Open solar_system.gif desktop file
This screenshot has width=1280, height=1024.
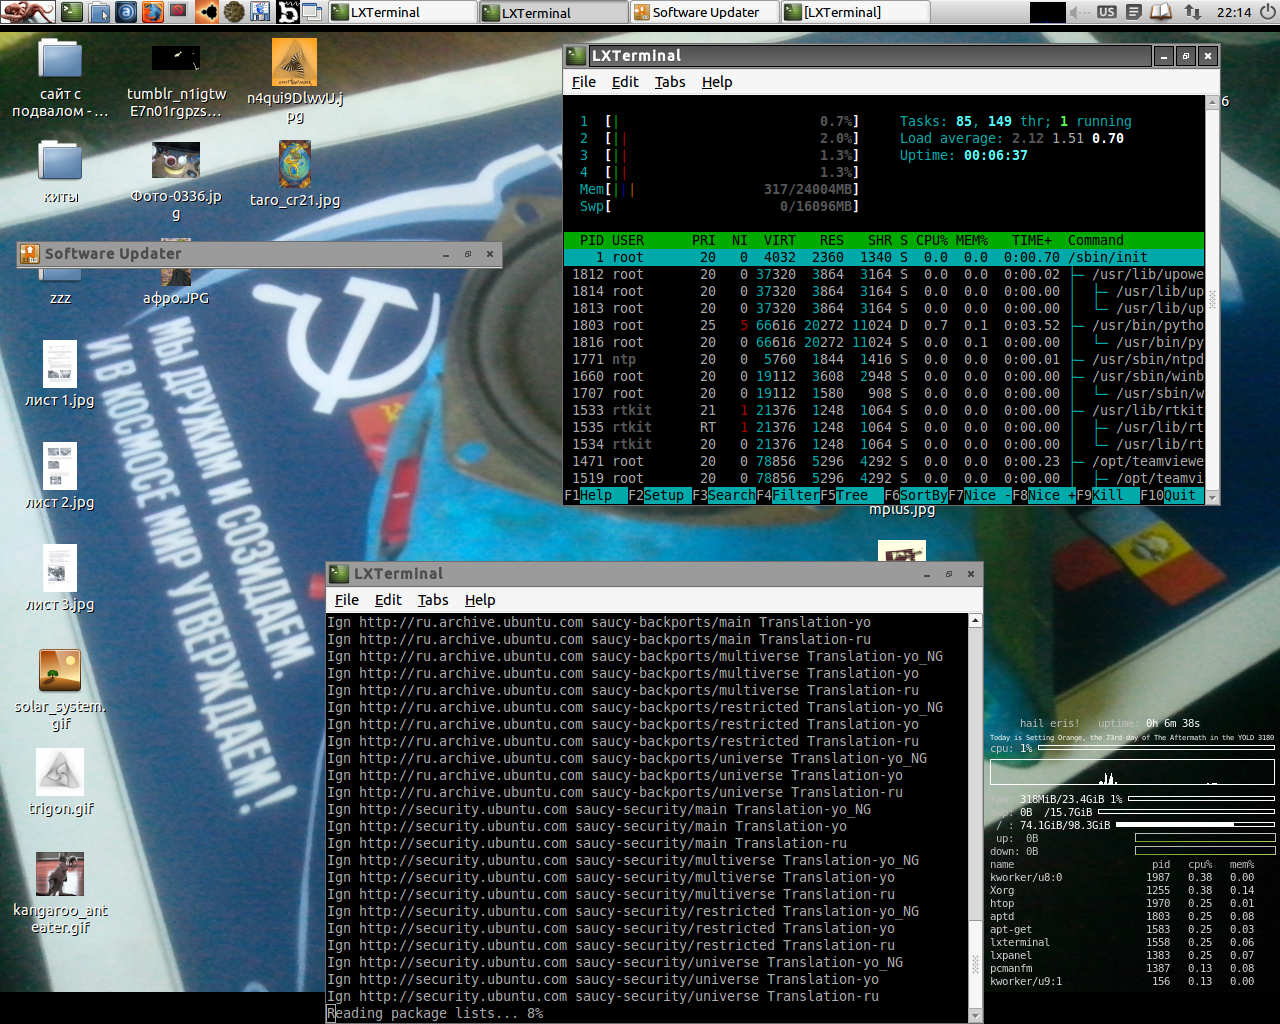[60, 671]
